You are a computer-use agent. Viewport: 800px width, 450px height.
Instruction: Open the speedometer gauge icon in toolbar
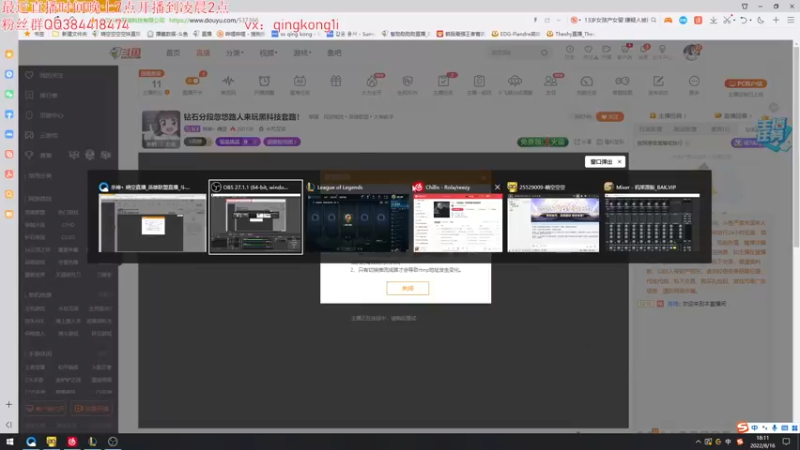click(x=586, y=81)
